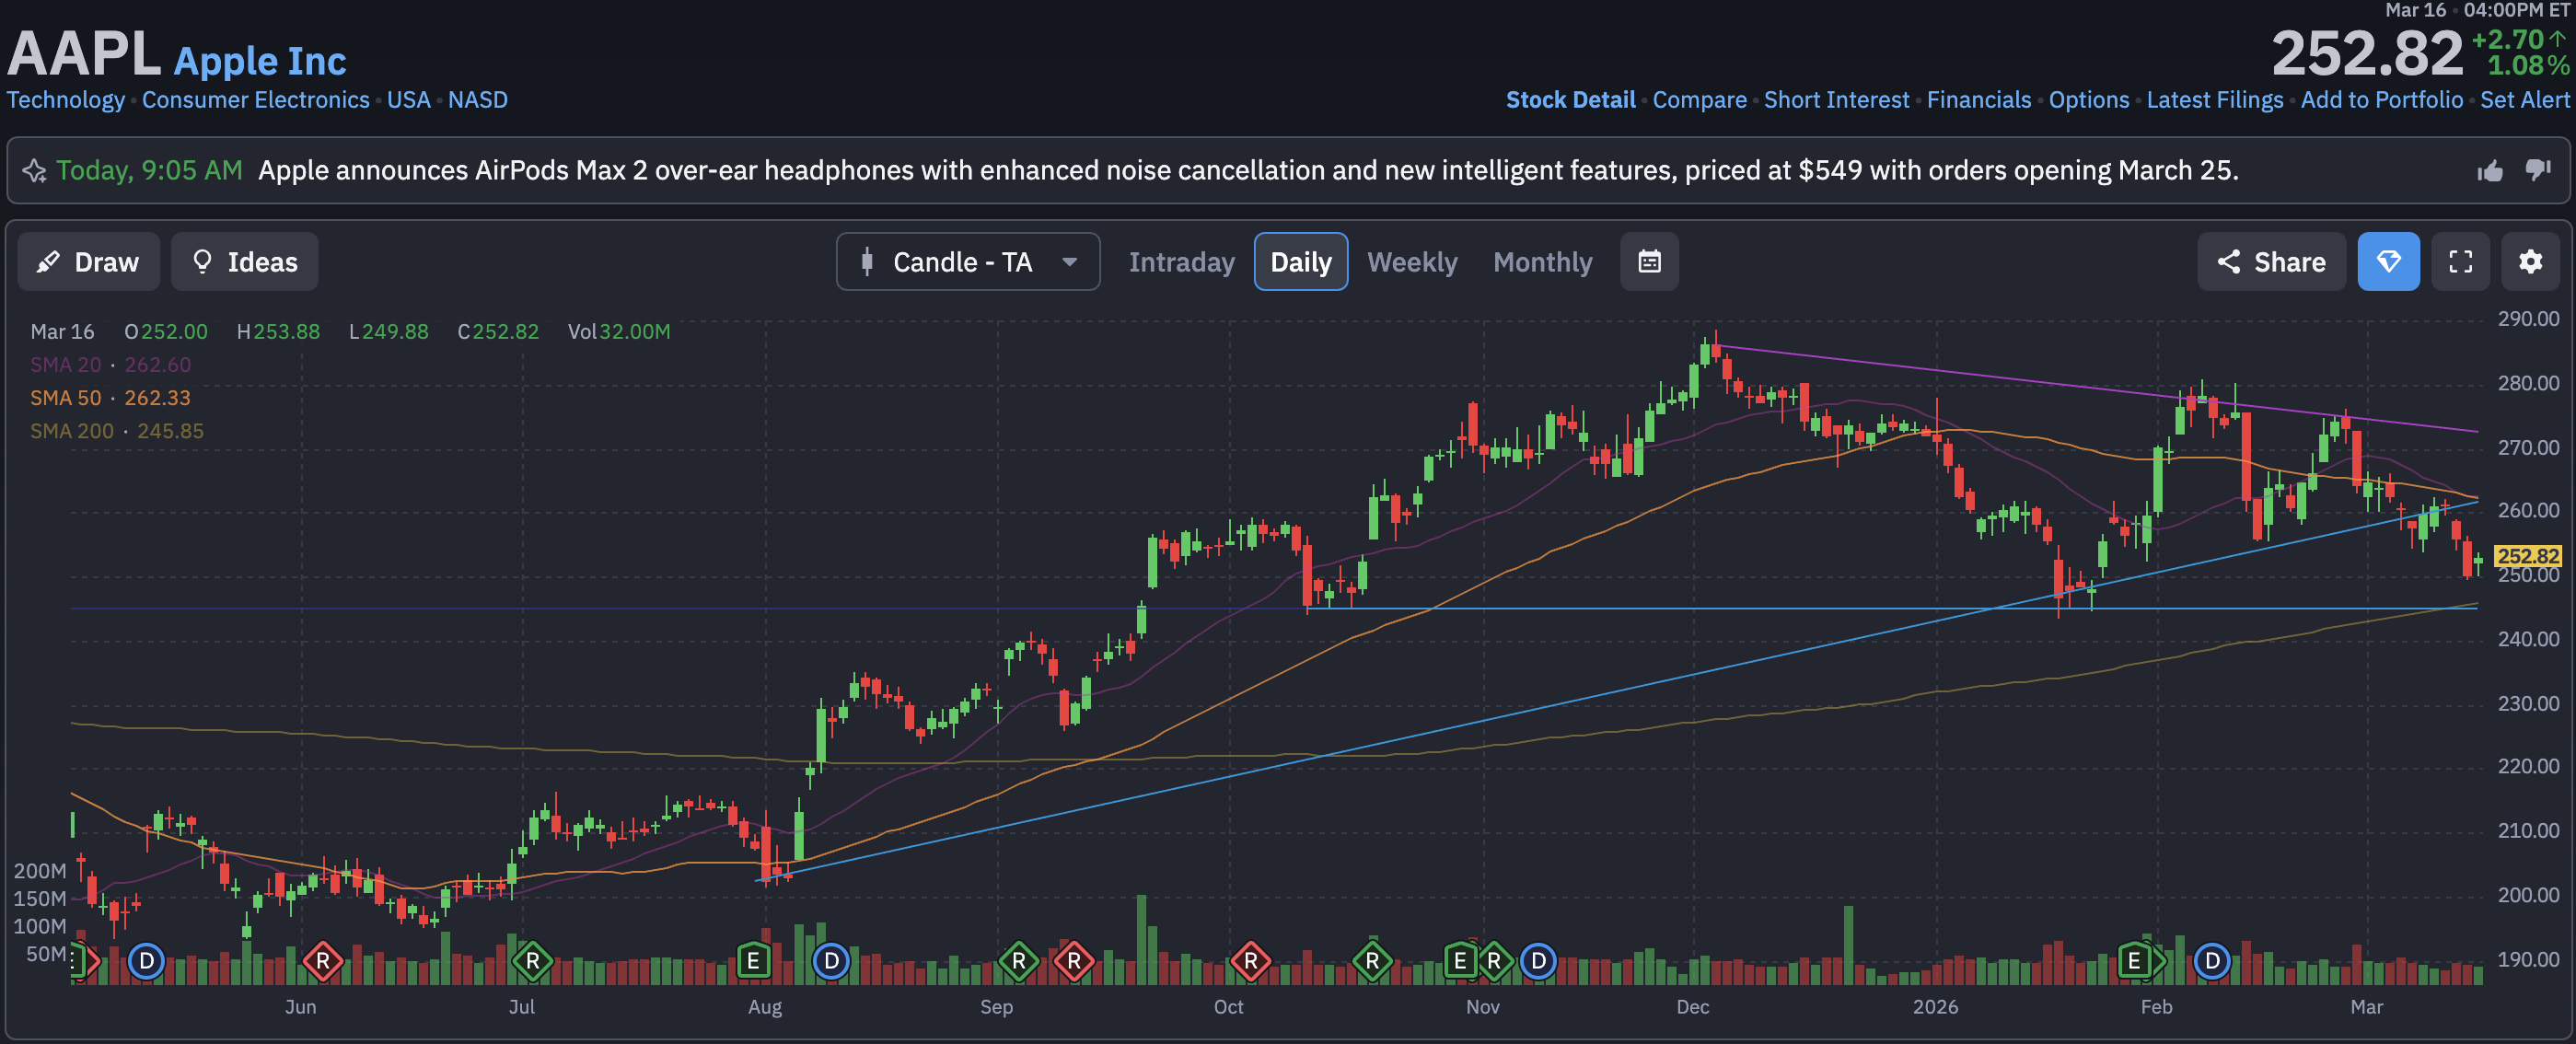Open the calendar date range picker
The width and height of the screenshot is (2576, 1044).
[1649, 262]
